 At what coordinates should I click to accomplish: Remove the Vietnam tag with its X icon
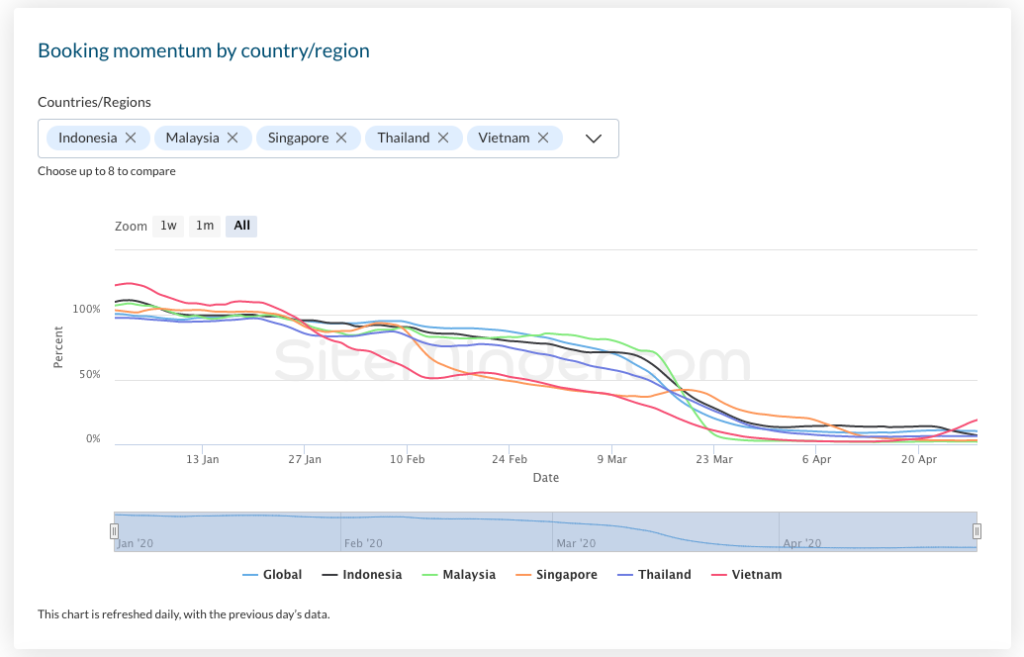543,138
